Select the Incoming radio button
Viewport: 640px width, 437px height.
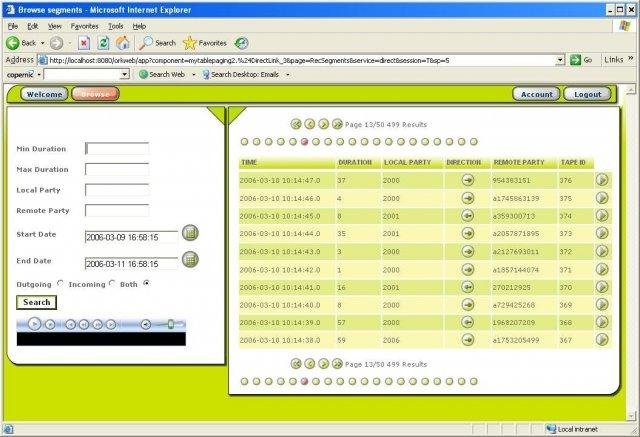(113, 283)
